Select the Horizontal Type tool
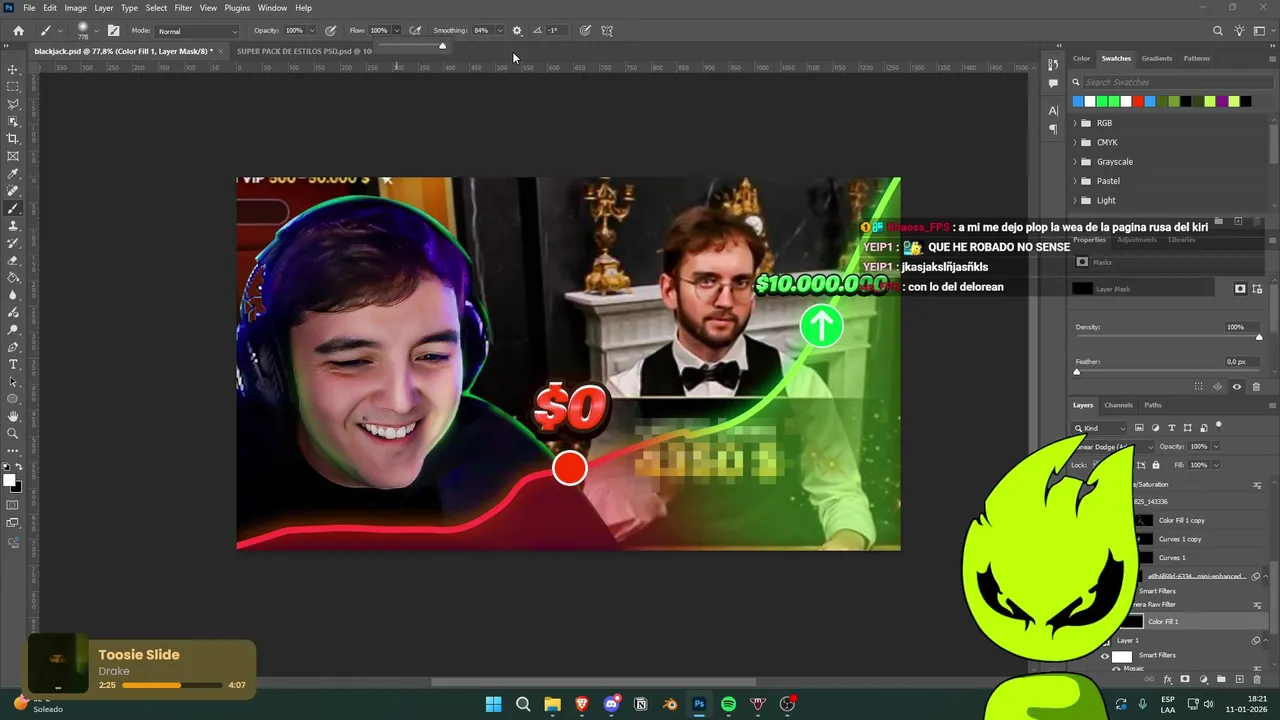 pos(13,364)
